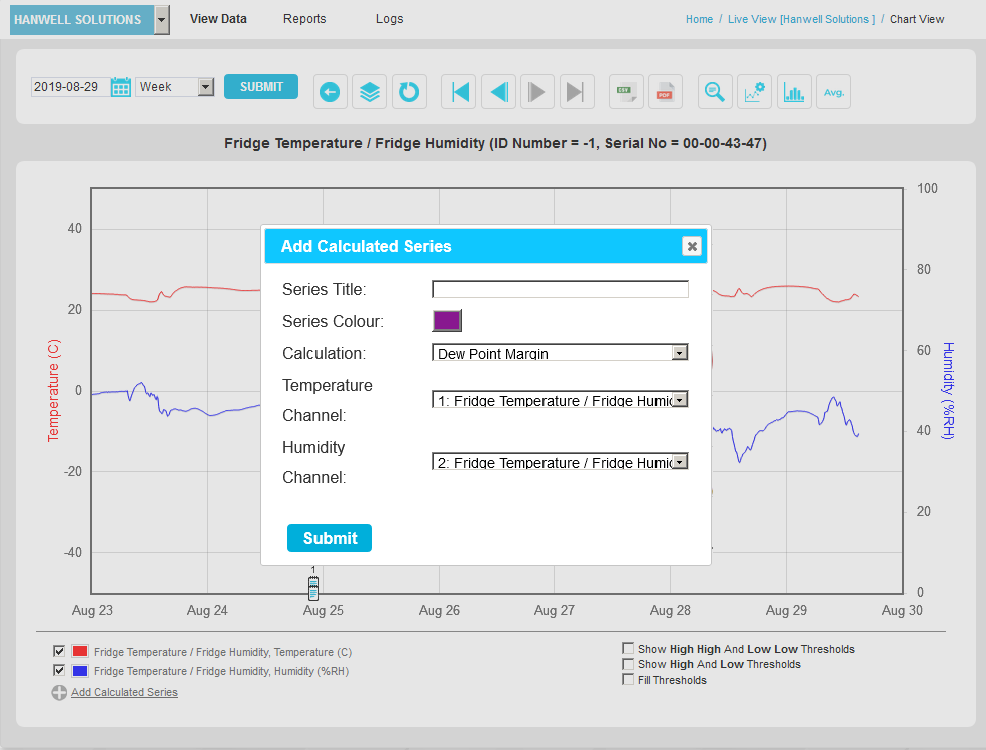Click the back arrow toolbar icon
This screenshot has height=750, width=986.
coord(330,92)
